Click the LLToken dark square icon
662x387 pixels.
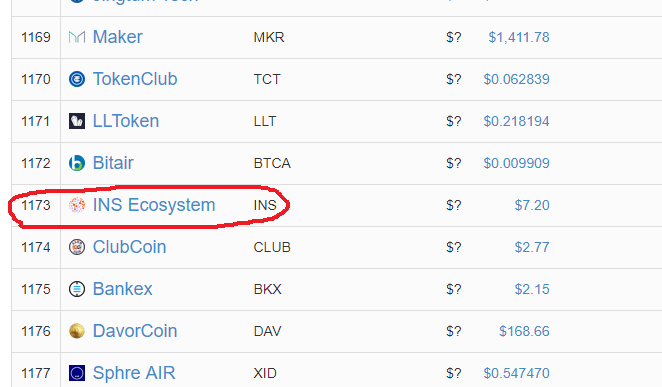[x=77, y=121]
